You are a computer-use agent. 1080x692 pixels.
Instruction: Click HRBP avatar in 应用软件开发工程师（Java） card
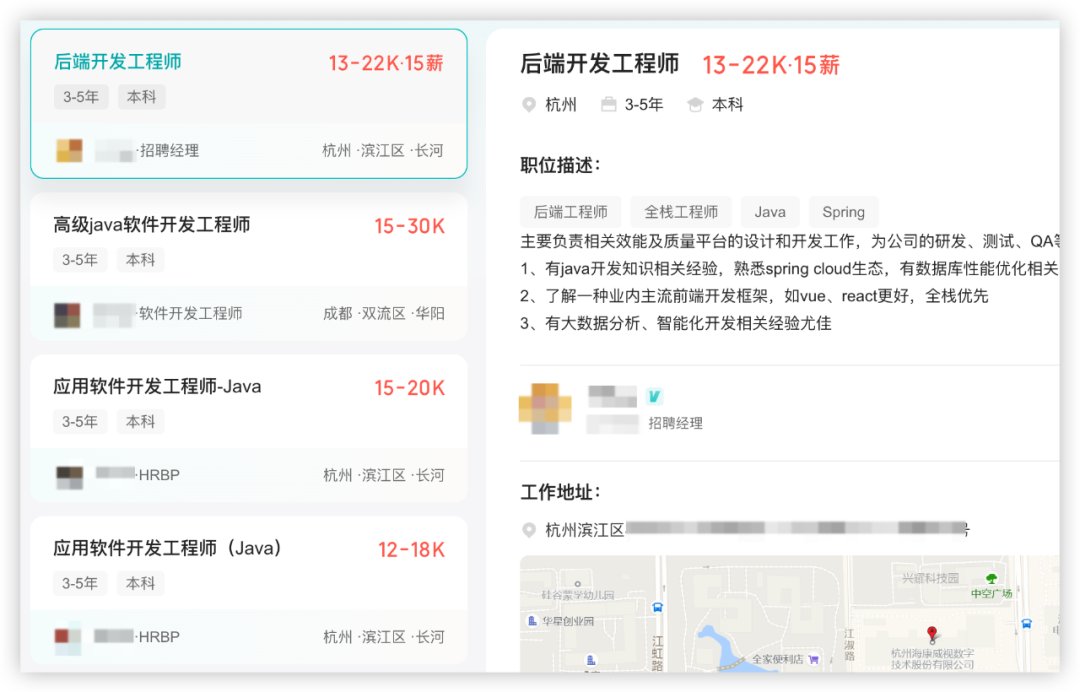(x=68, y=638)
